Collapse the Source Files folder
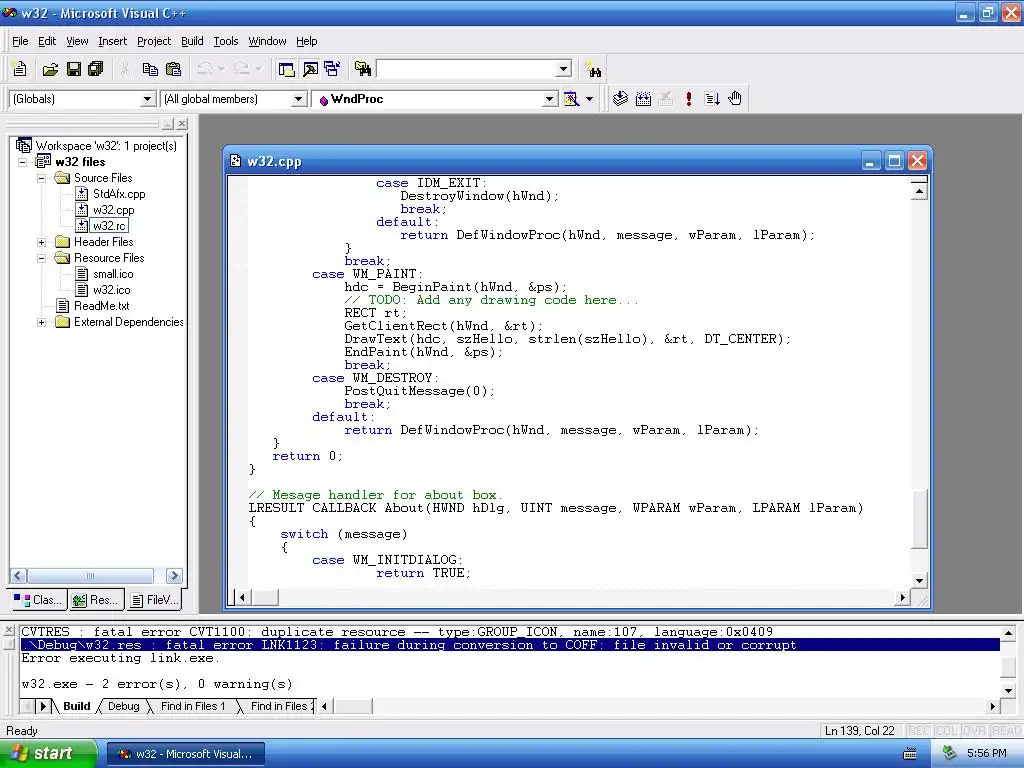The image size is (1024, 768). (42, 178)
